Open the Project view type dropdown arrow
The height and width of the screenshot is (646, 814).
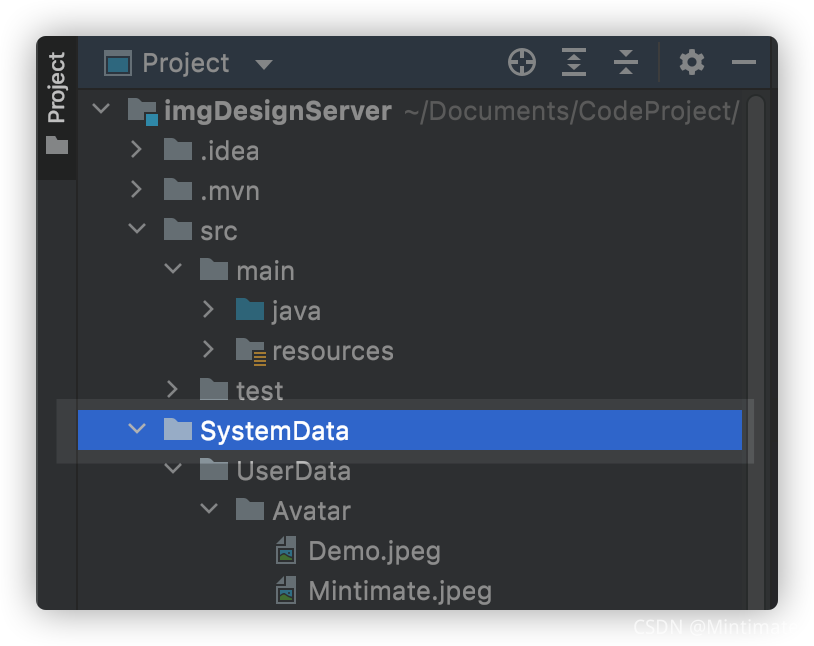264,64
